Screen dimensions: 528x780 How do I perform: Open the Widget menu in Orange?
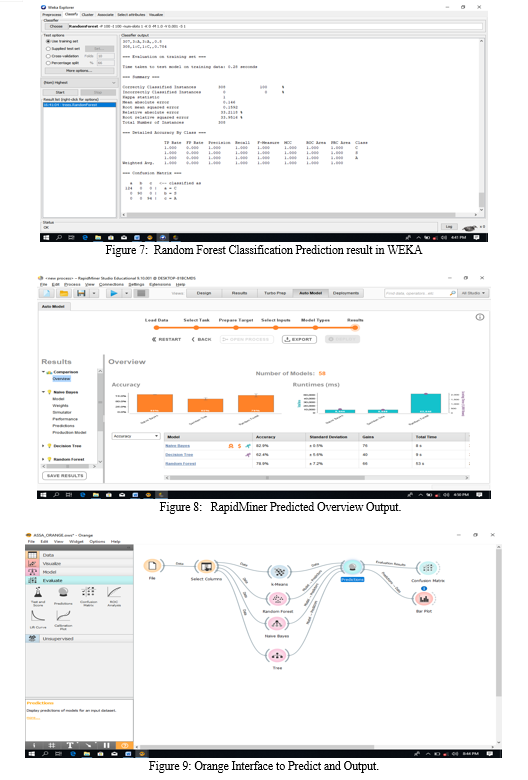76,542
